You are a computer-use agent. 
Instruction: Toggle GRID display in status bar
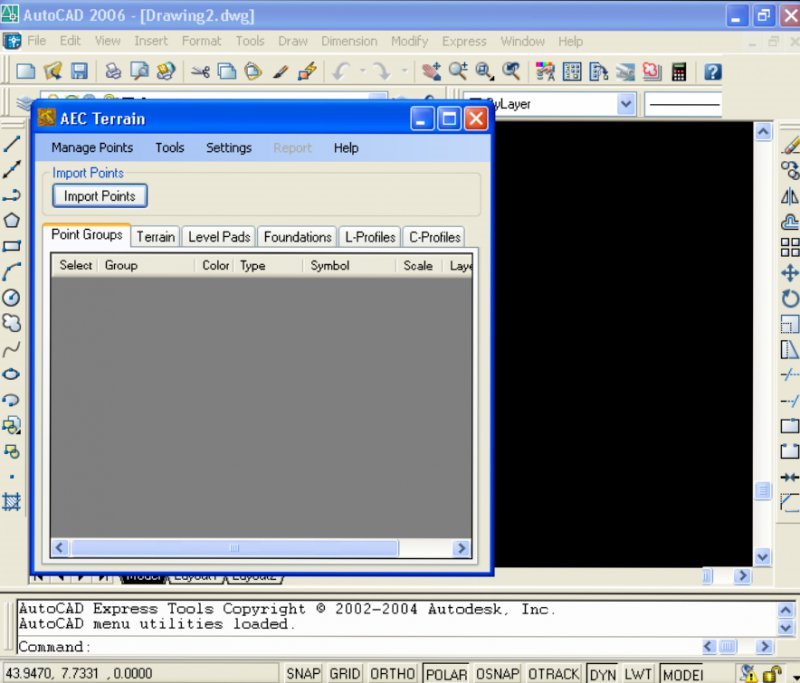point(345,673)
